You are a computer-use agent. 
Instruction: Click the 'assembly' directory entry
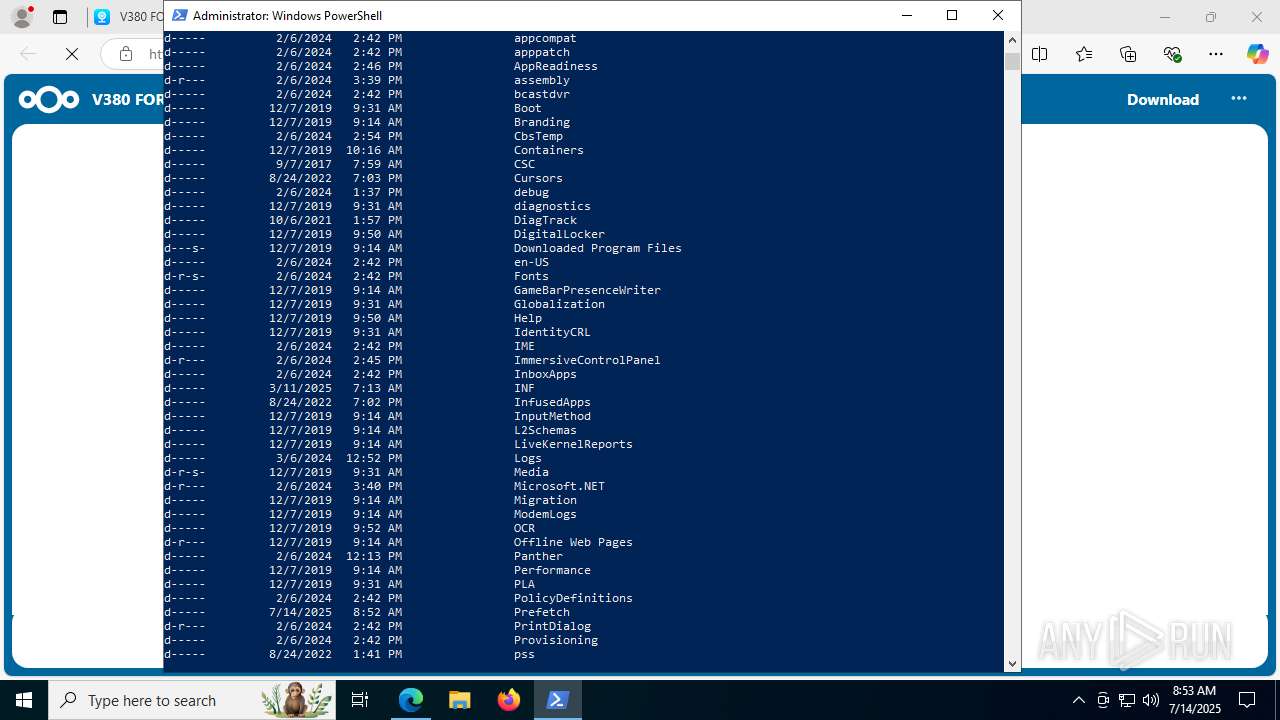tap(541, 80)
